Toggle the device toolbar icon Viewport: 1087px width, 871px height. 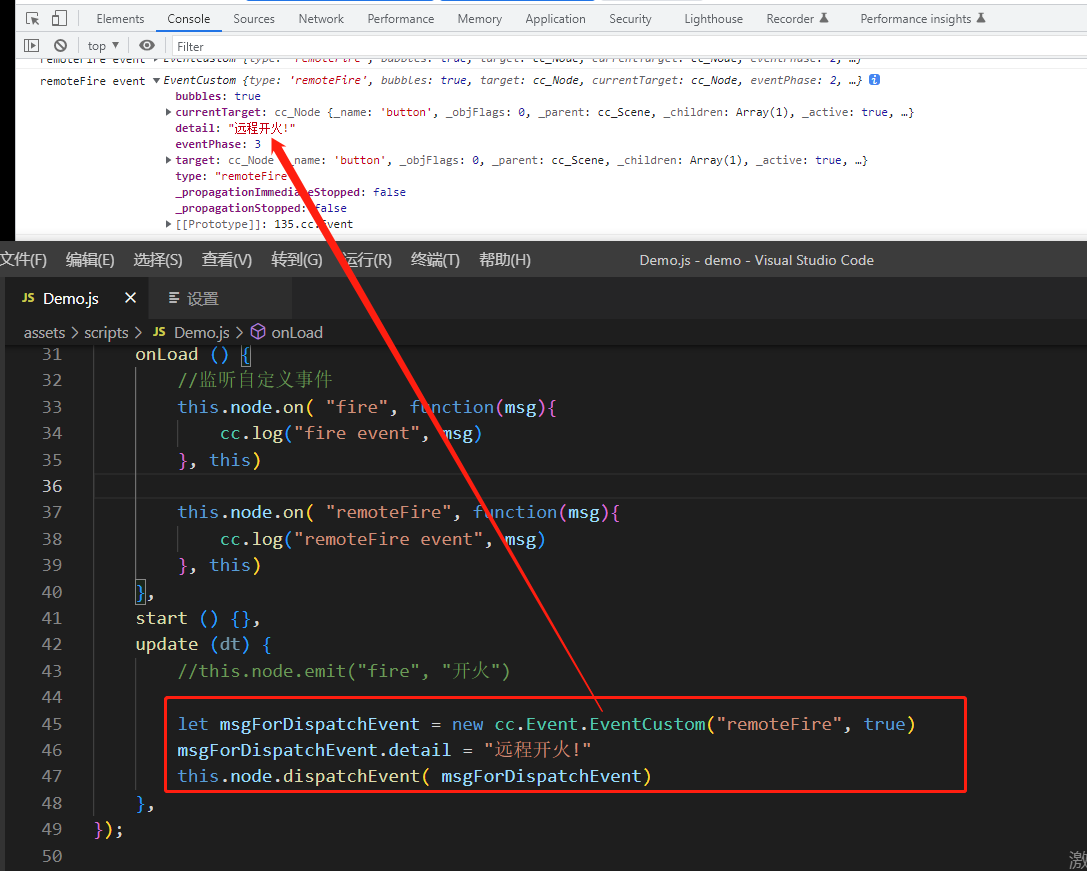click(x=59, y=19)
